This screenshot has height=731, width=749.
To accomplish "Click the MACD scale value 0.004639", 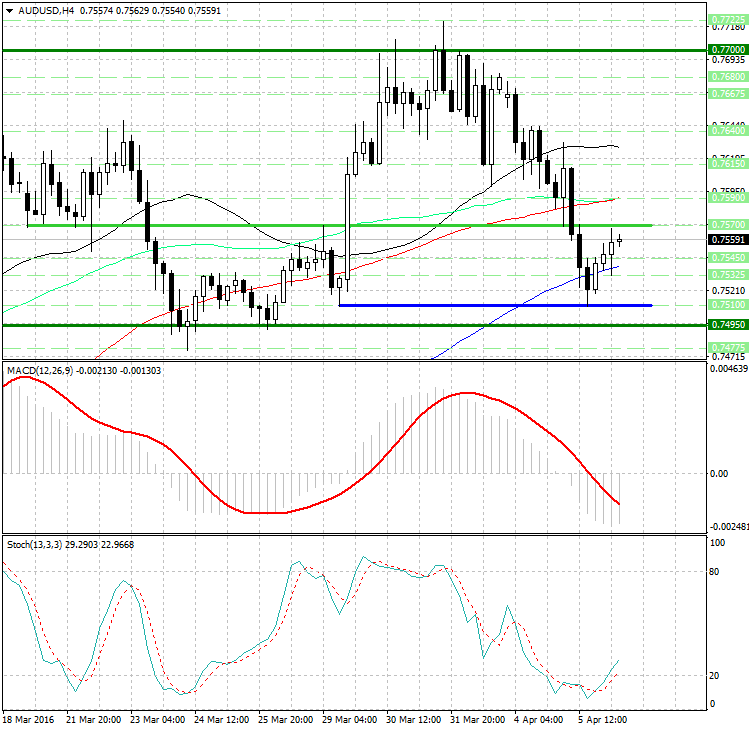I will pyautogui.click(x=726, y=371).
